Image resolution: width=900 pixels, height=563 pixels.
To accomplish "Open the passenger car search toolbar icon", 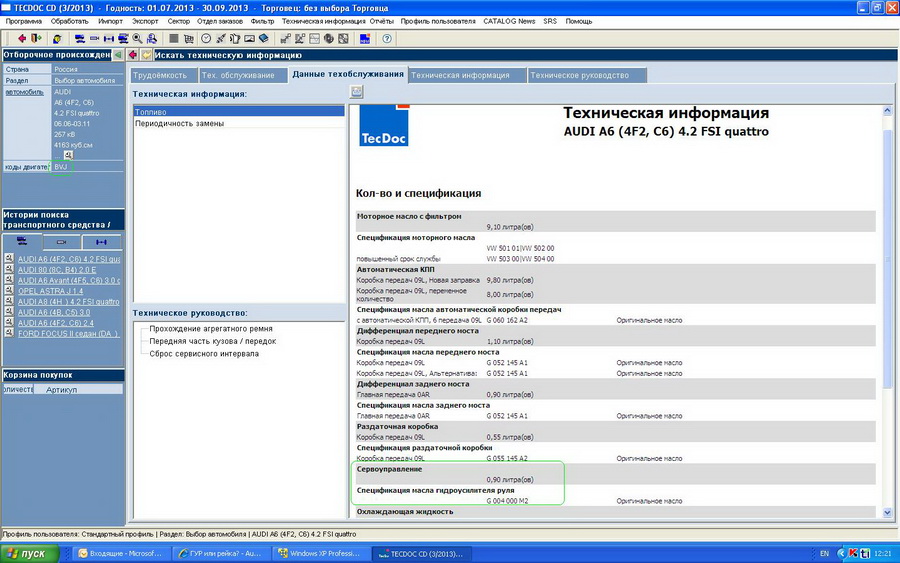I will (80, 38).
